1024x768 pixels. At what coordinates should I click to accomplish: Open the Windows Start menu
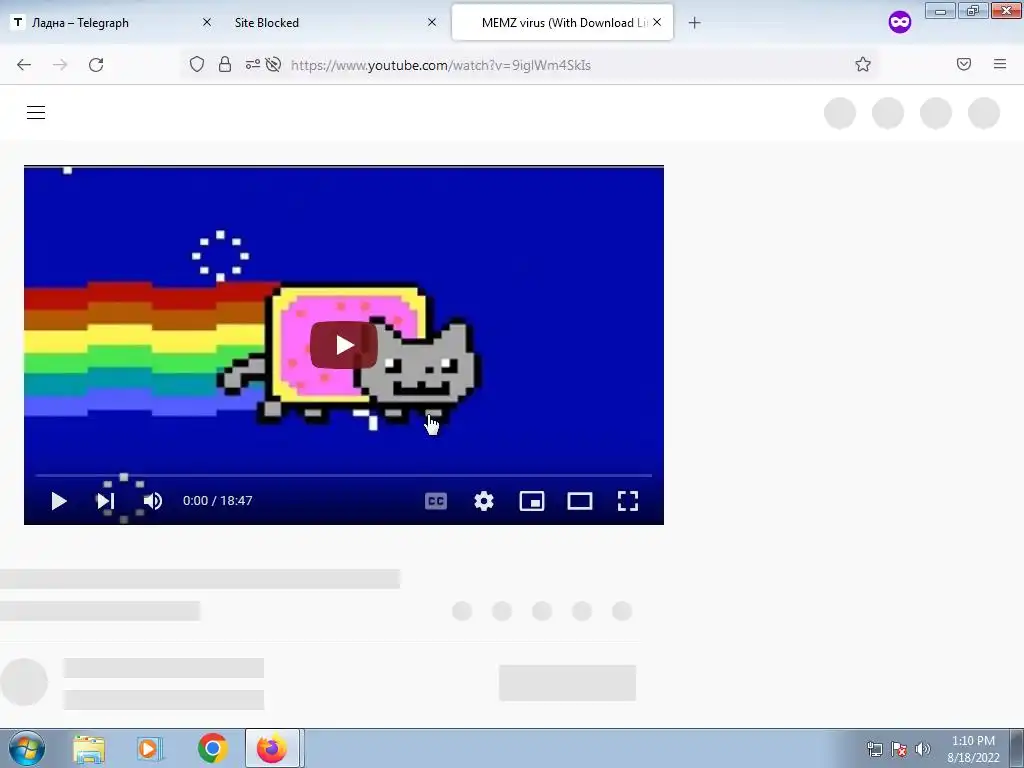pos(27,748)
